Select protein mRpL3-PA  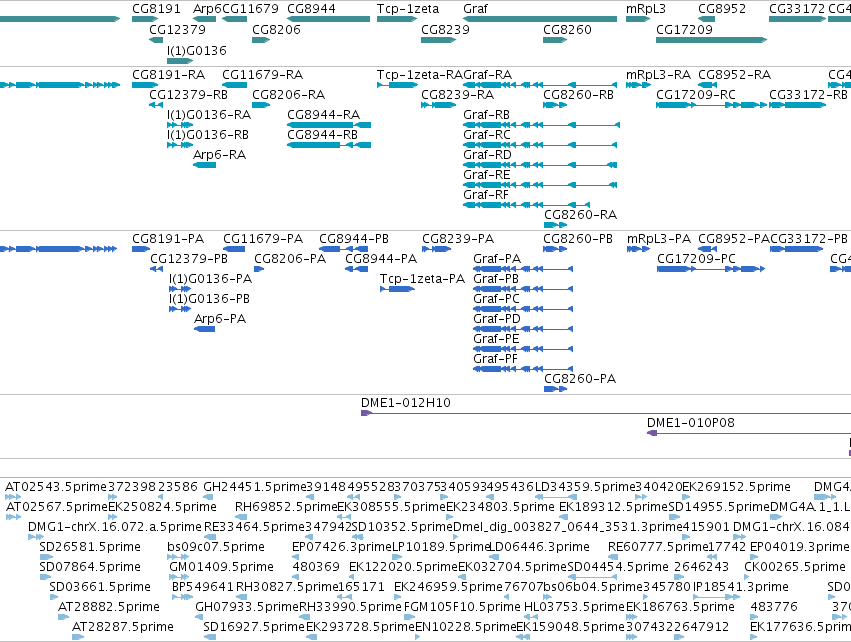pos(638,249)
